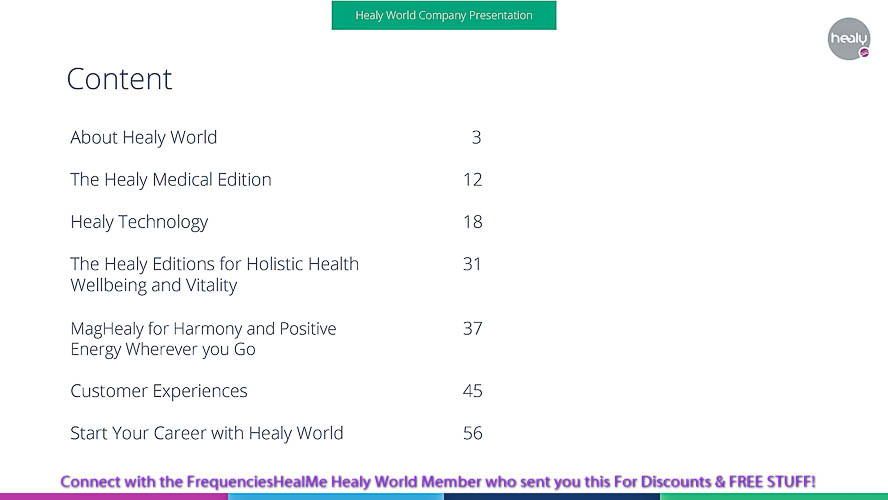Image resolution: width=888 pixels, height=500 pixels.
Task: Click the Healy World Company Presentation banner
Action: click(x=444, y=15)
